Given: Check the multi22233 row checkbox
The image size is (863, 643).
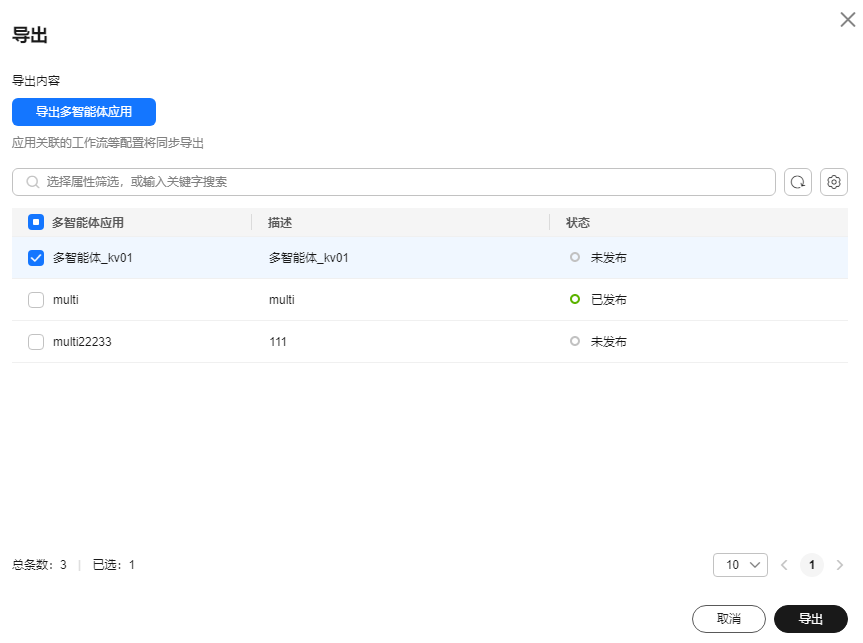Looking at the screenshot, I should pos(36,341).
